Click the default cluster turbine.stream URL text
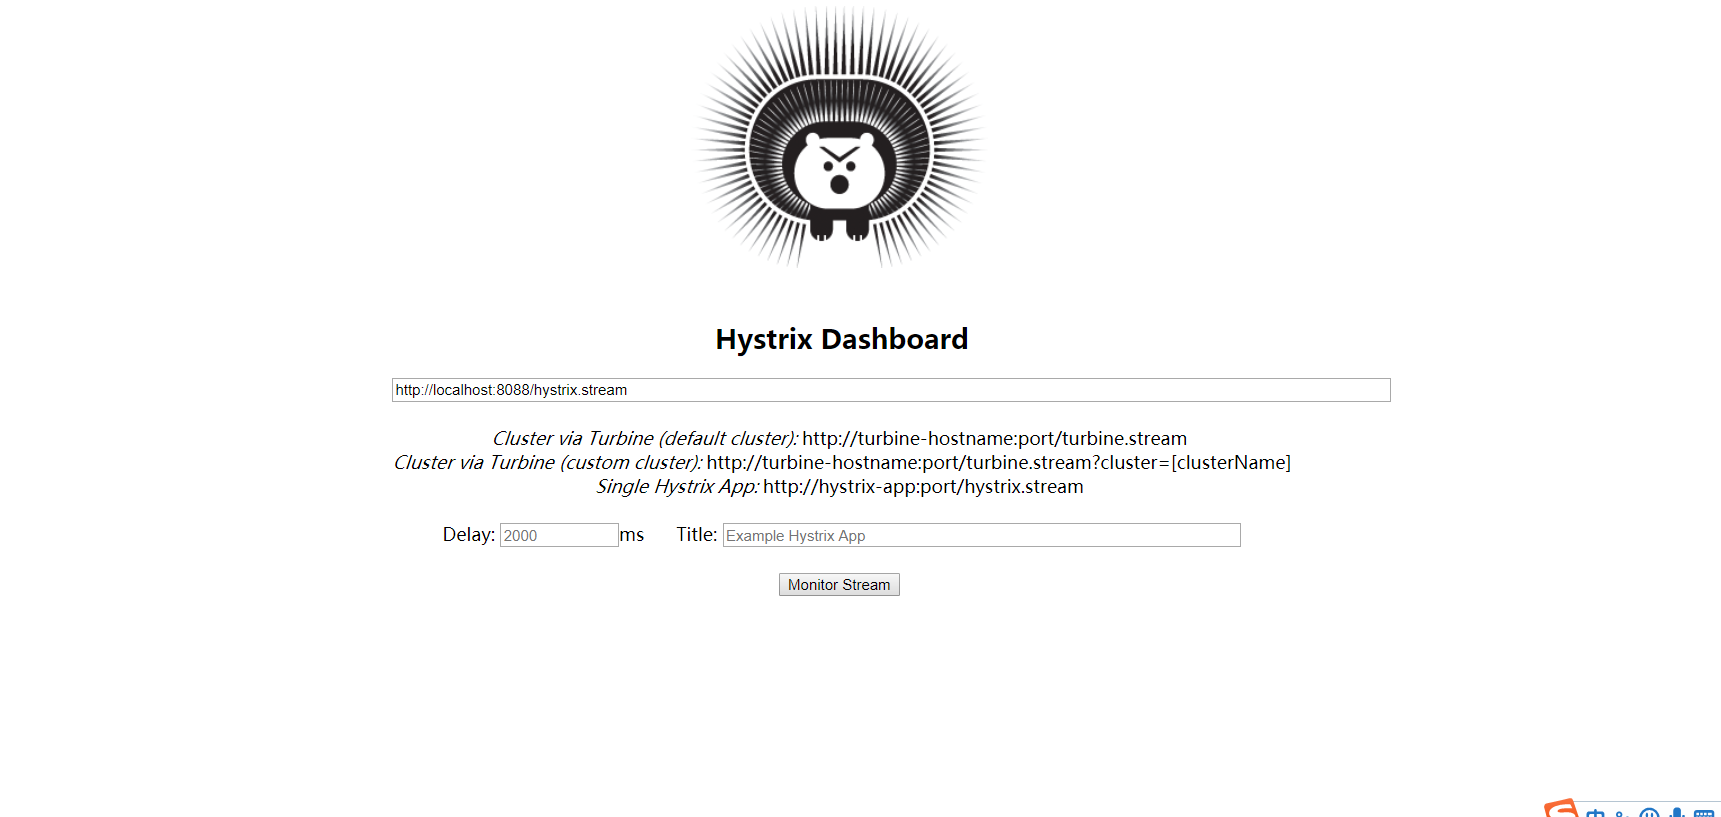Screen dimensions: 1721x817 (994, 438)
